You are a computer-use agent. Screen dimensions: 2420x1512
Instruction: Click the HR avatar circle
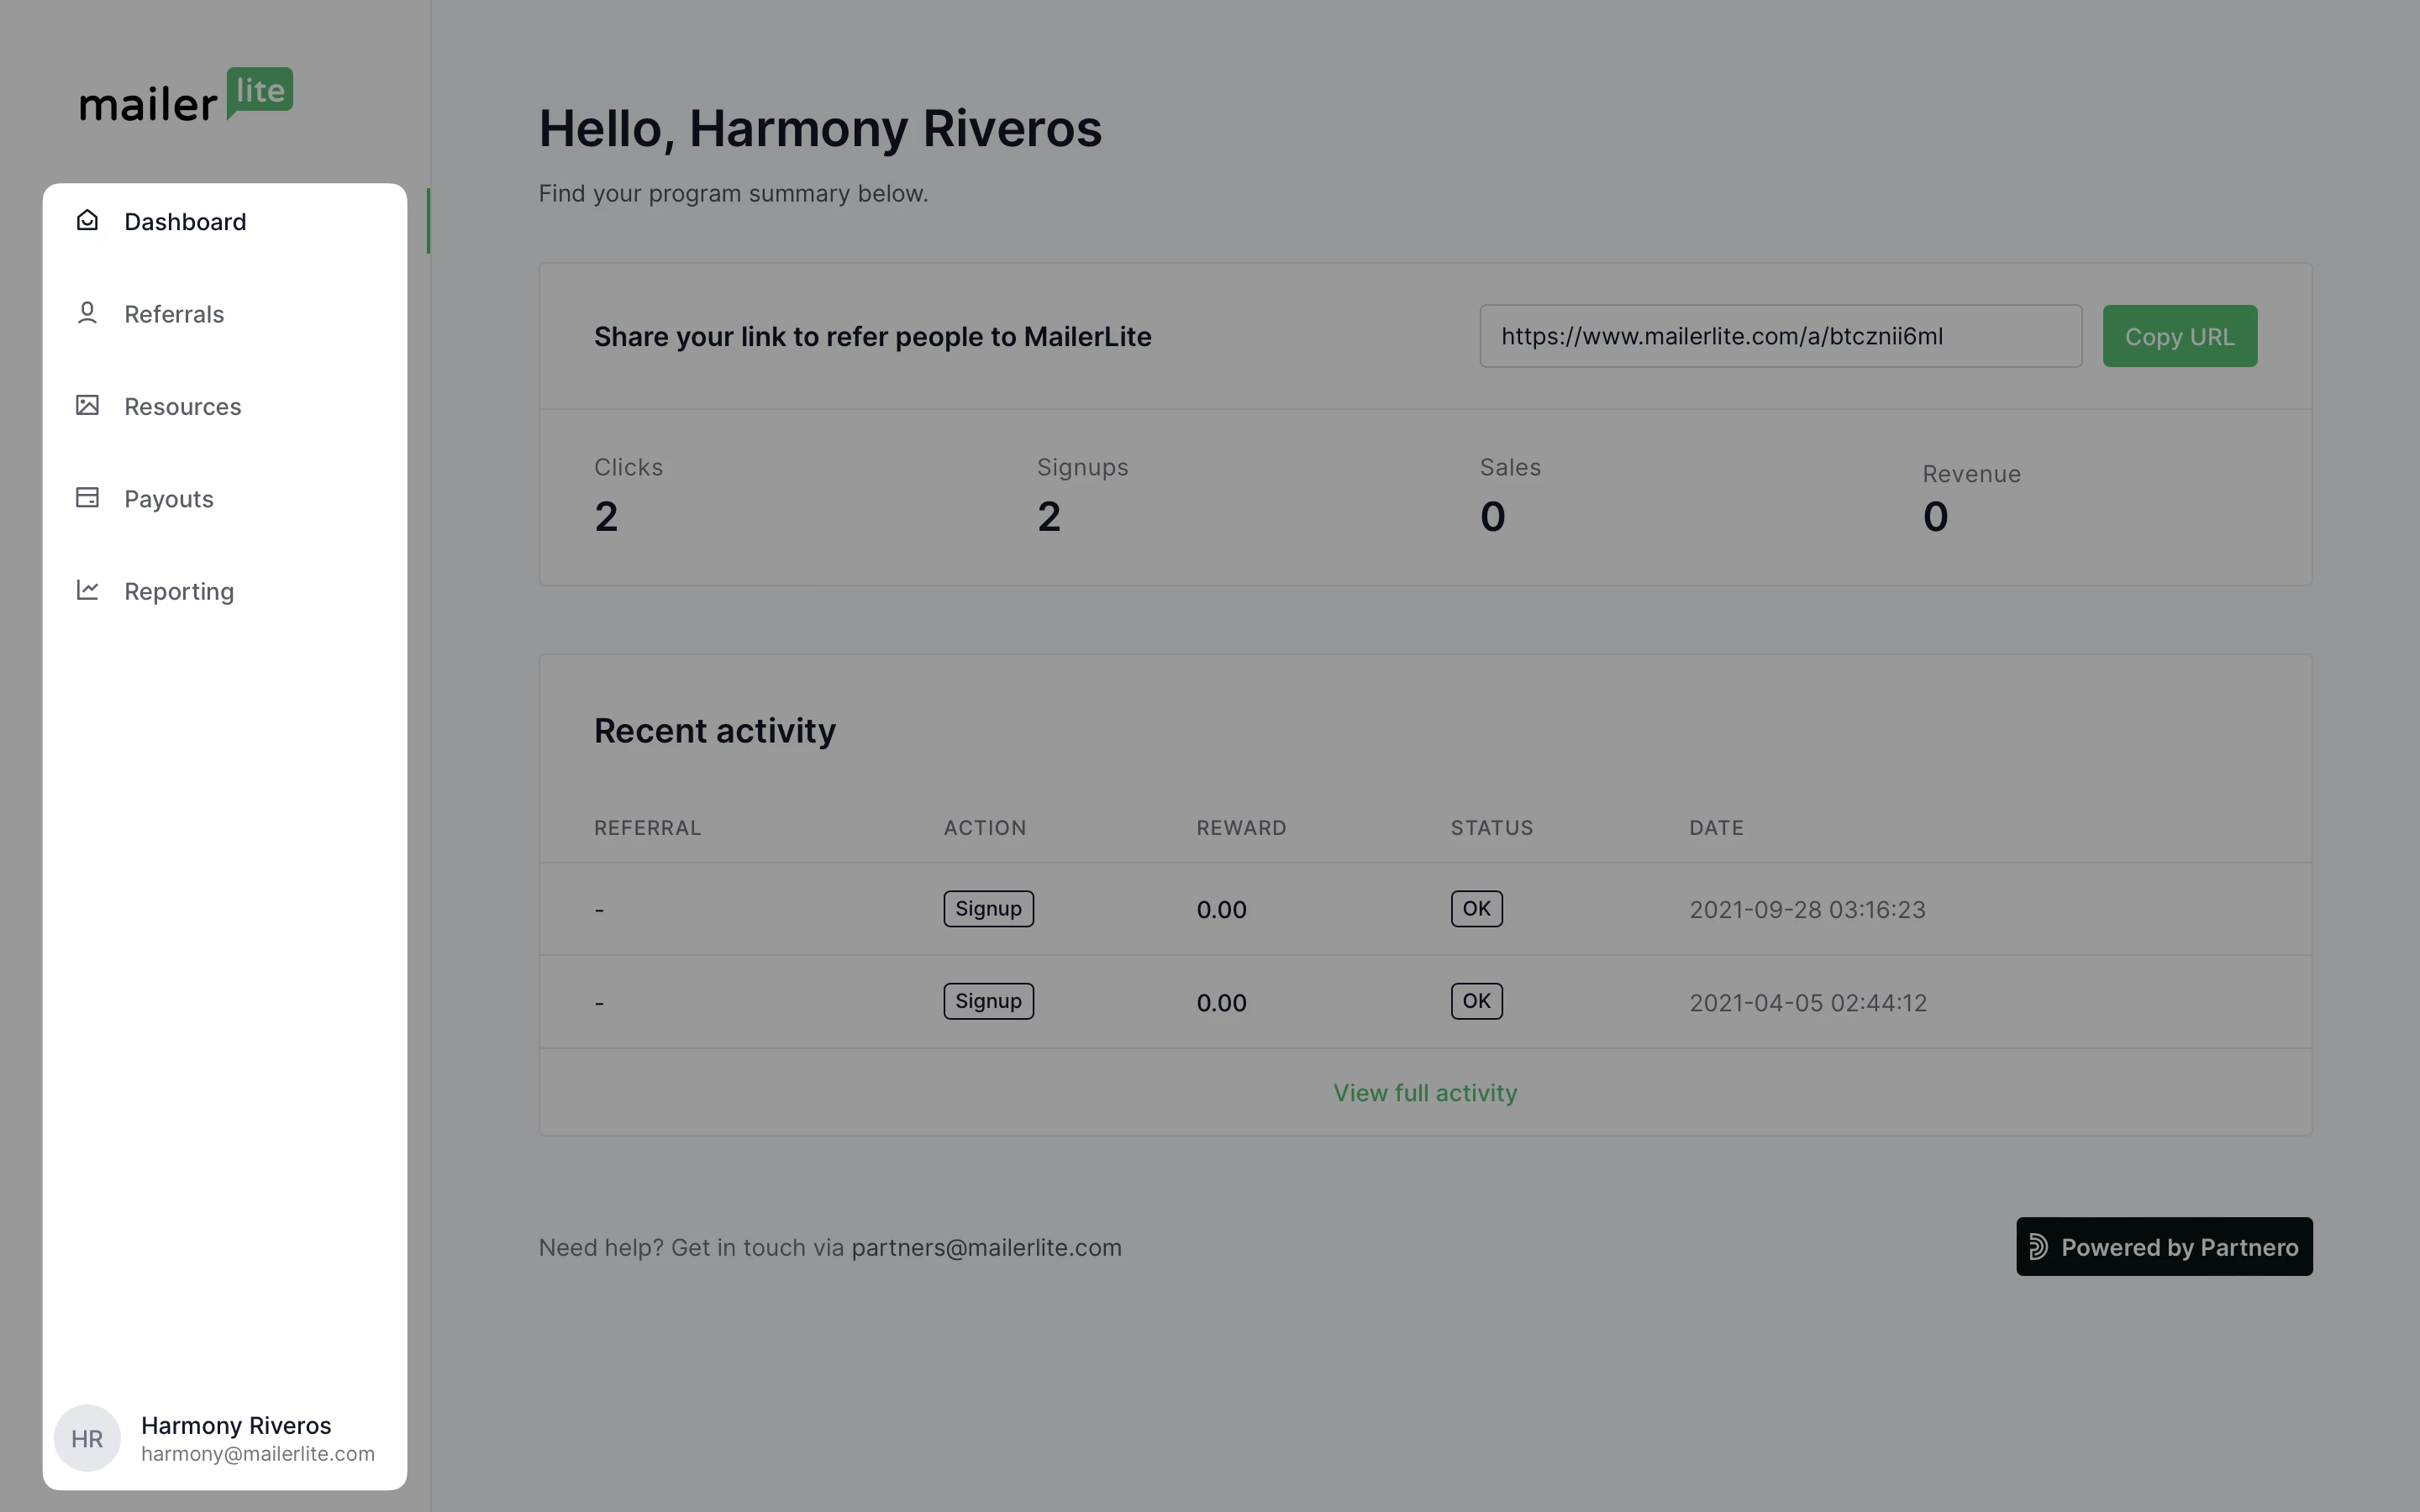click(87, 1438)
